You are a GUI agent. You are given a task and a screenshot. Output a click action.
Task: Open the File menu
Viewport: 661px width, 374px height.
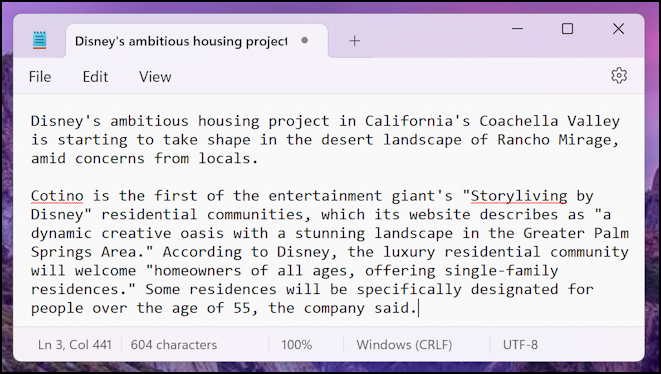click(x=40, y=77)
